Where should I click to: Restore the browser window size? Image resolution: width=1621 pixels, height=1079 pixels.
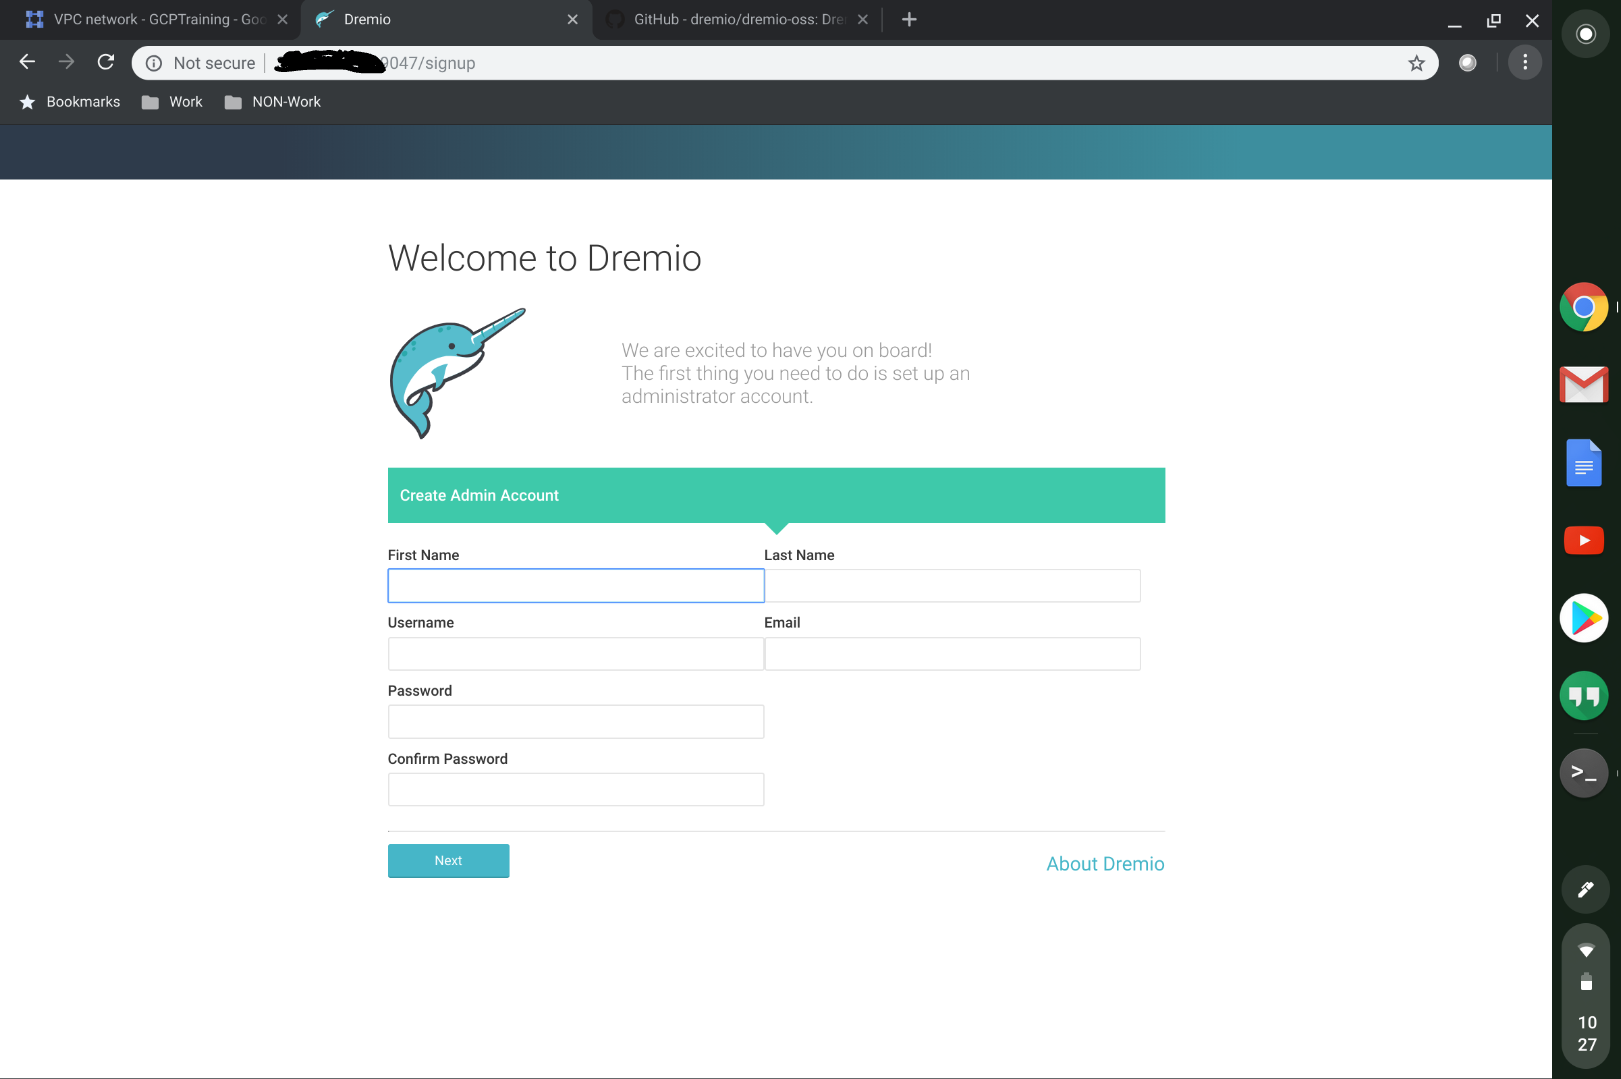(1494, 20)
